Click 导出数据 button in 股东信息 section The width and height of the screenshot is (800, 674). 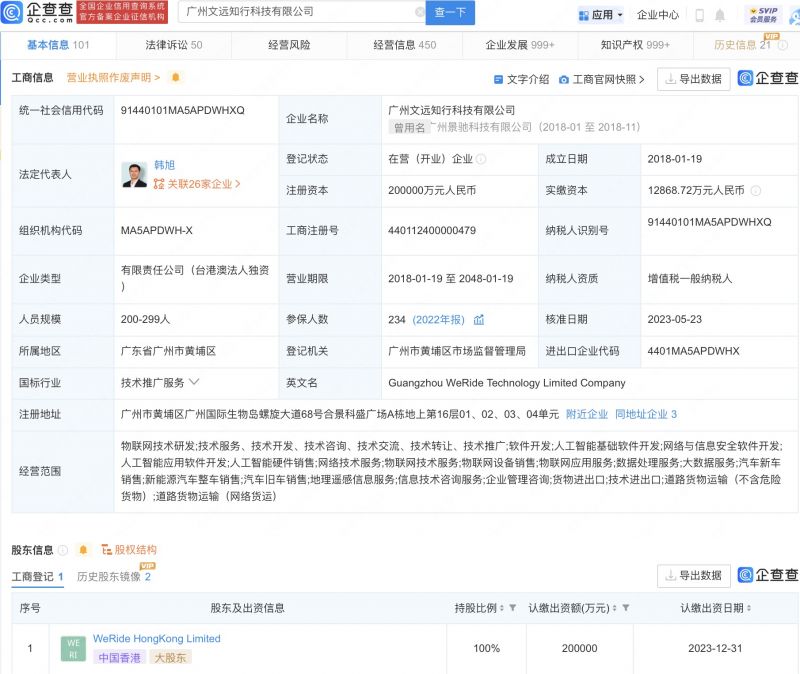click(694, 576)
